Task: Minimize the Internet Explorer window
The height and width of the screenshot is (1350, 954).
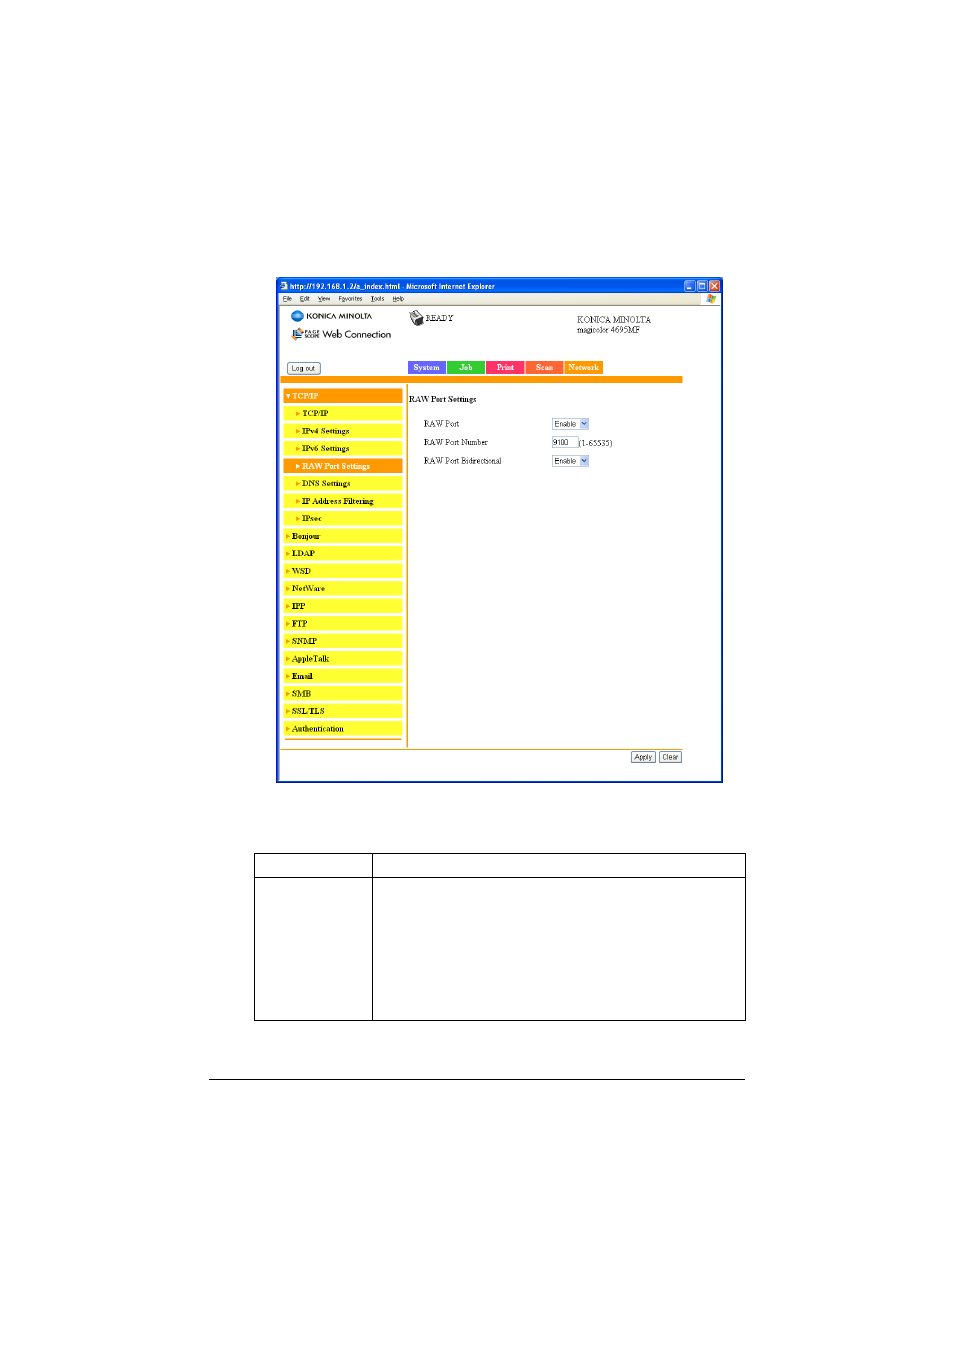Action: point(690,286)
